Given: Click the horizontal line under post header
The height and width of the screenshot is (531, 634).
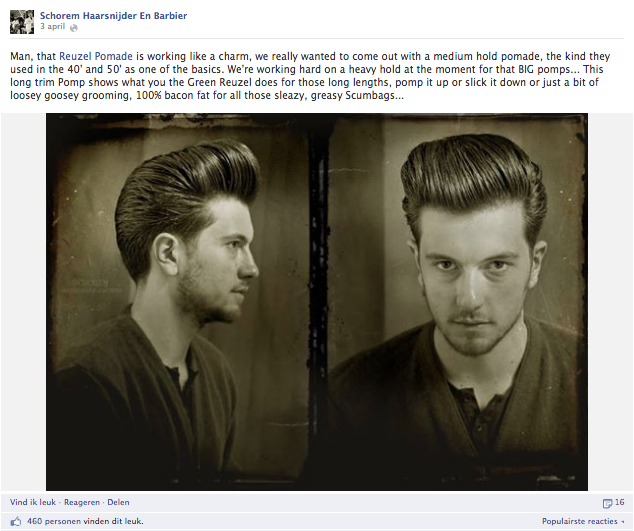Looking at the screenshot, I should [x=317, y=38].
